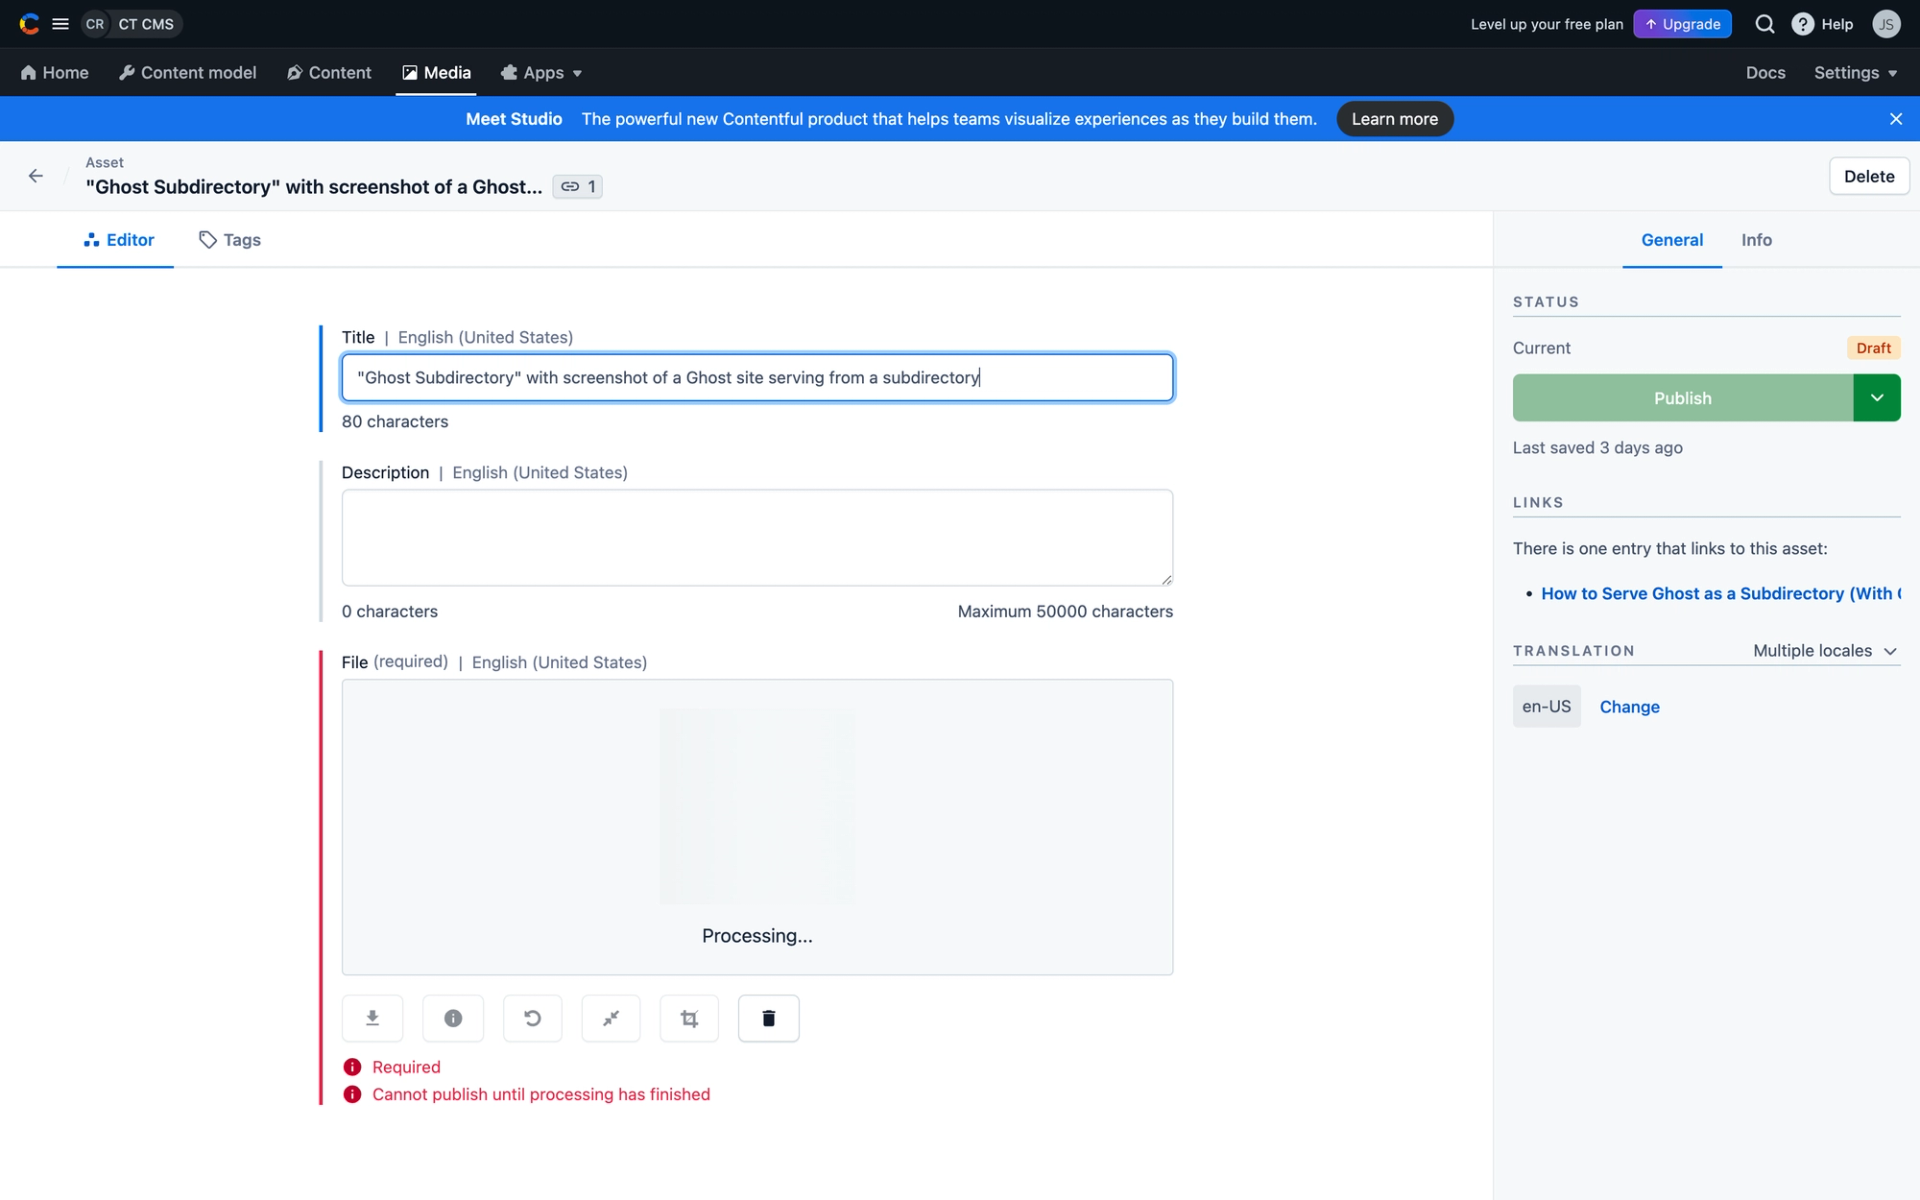Click the links count badge showing 1
Screen dimensions: 1920x1200
click(x=578, y=187)
